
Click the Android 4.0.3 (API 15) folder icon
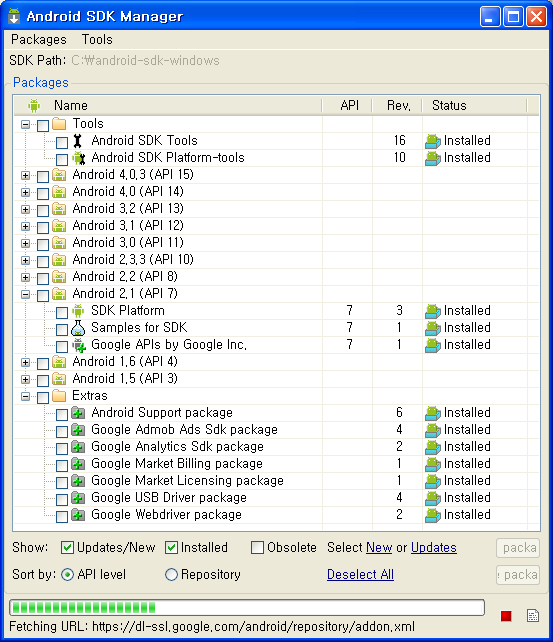(x=59, y=175)
